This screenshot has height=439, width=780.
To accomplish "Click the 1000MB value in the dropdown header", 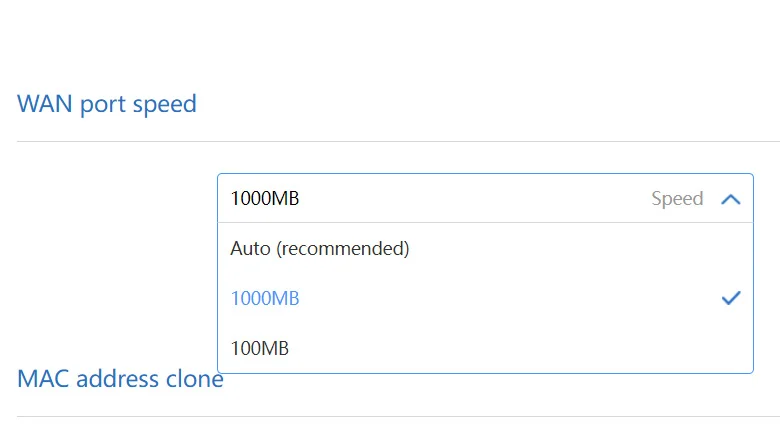I will click(x=265, y=199).
